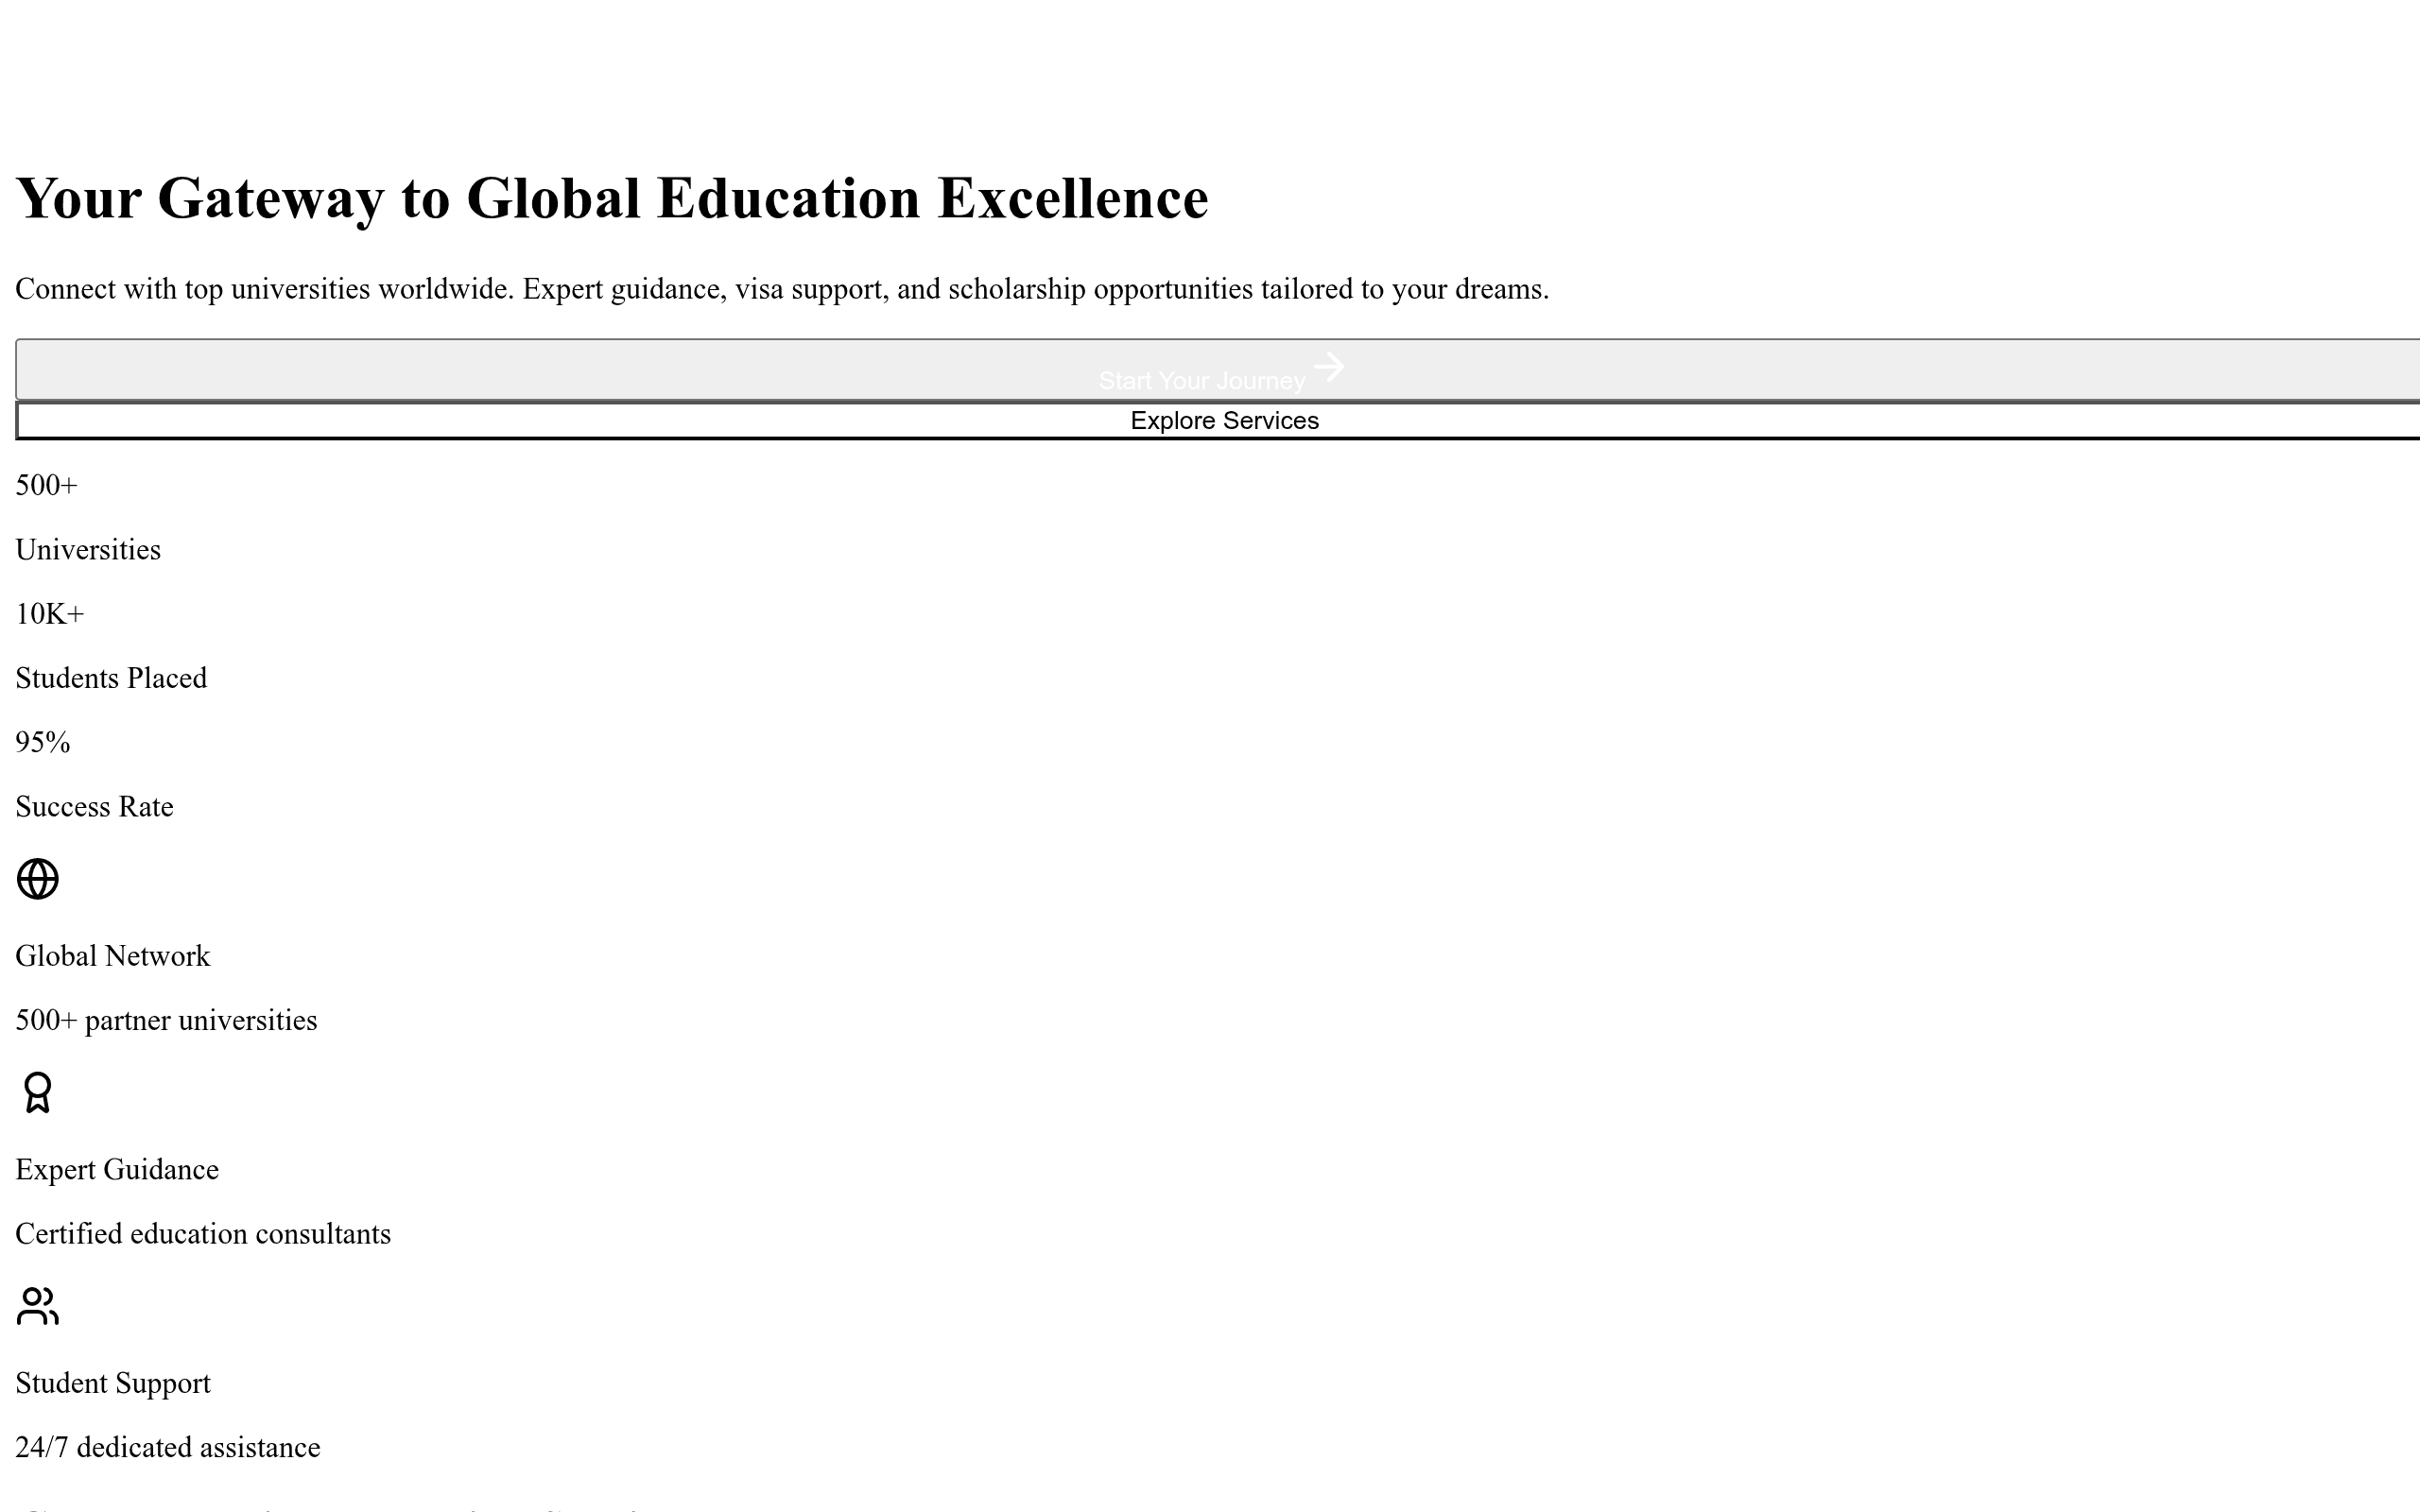Click the 'Students Placed' label

(x=111, y=678)
